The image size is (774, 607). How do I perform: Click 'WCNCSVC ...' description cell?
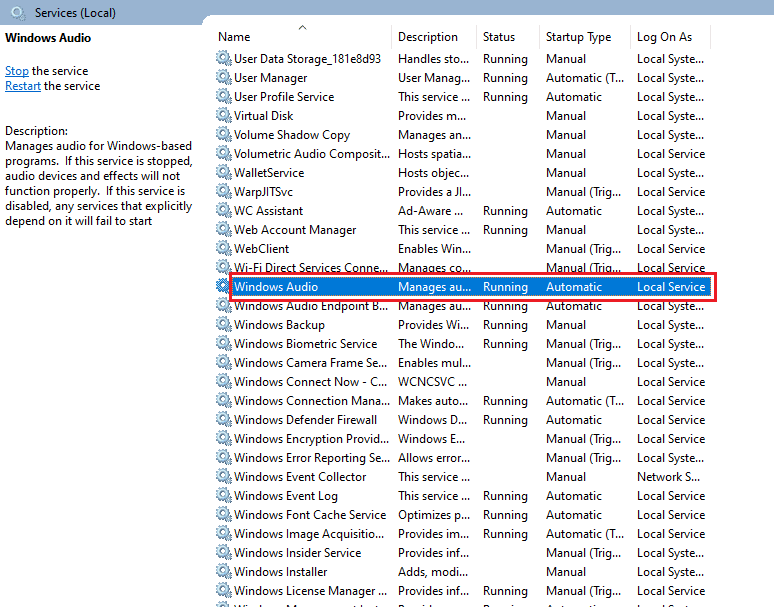point(432,382)
